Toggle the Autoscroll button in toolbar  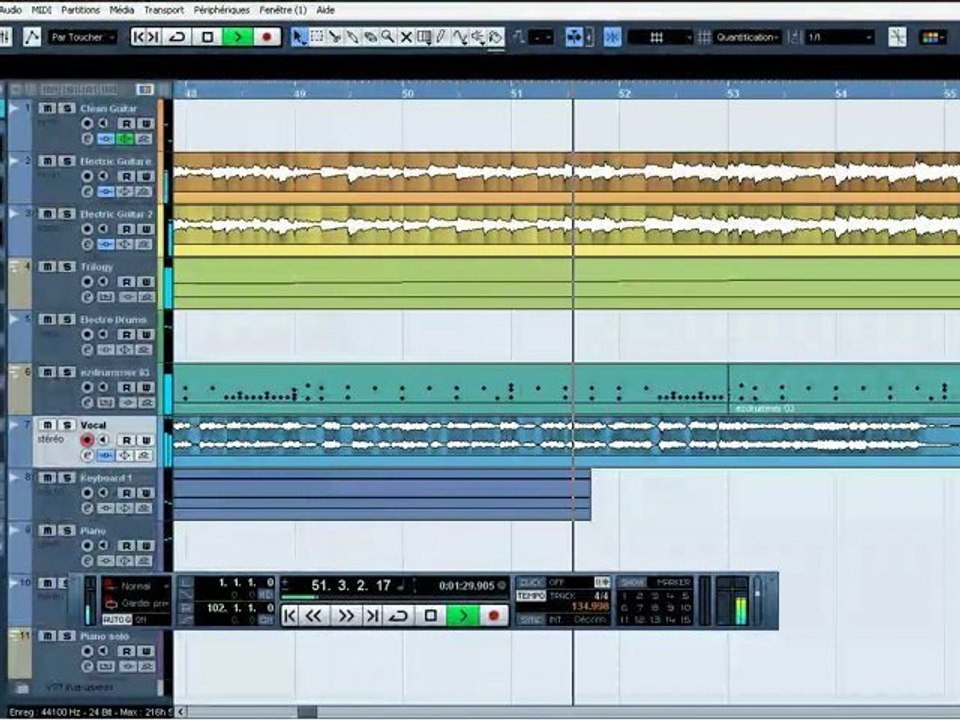pyautogui.click(x=574, y=37)
